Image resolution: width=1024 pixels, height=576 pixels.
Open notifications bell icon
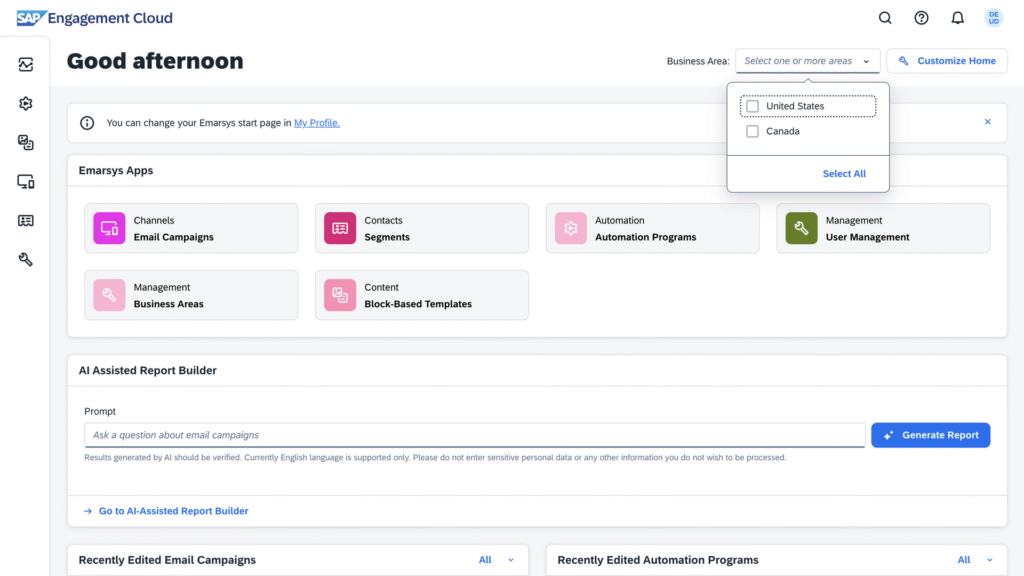957,18
